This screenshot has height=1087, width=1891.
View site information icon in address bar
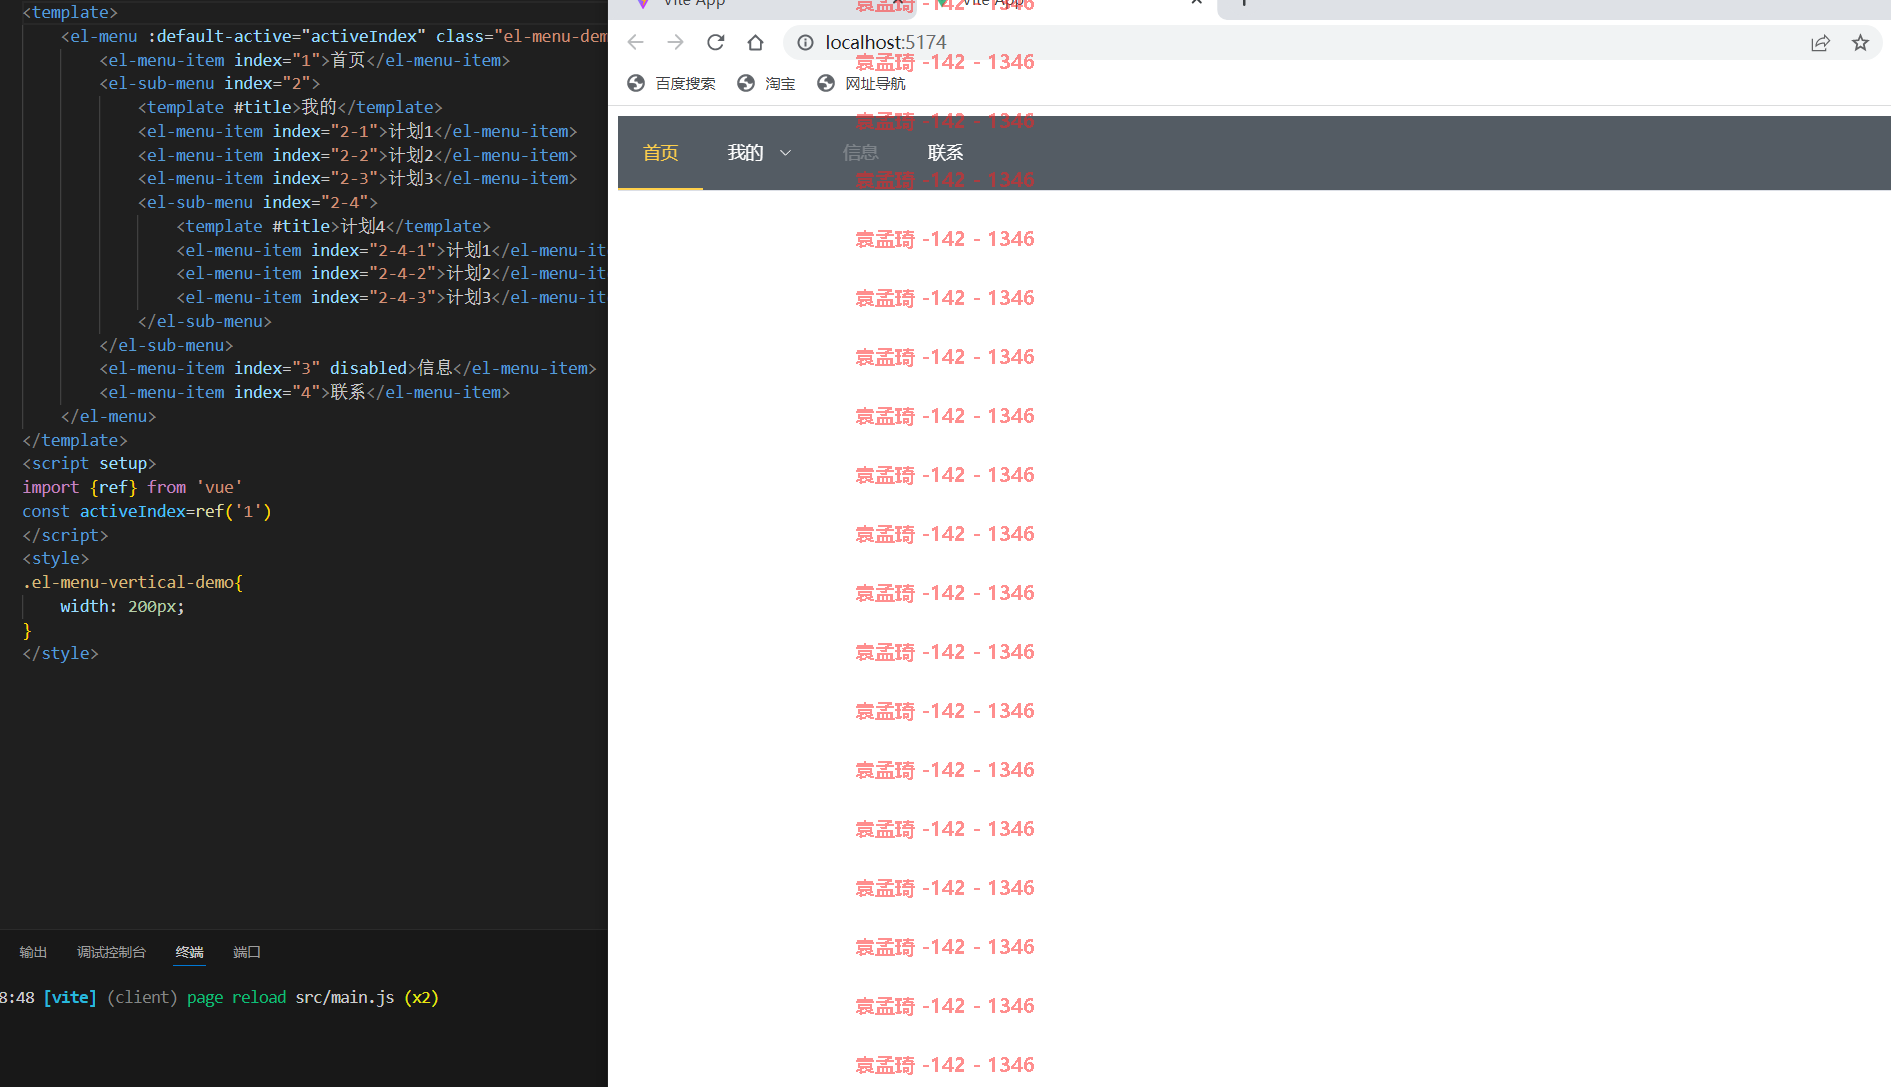point(805,42)
